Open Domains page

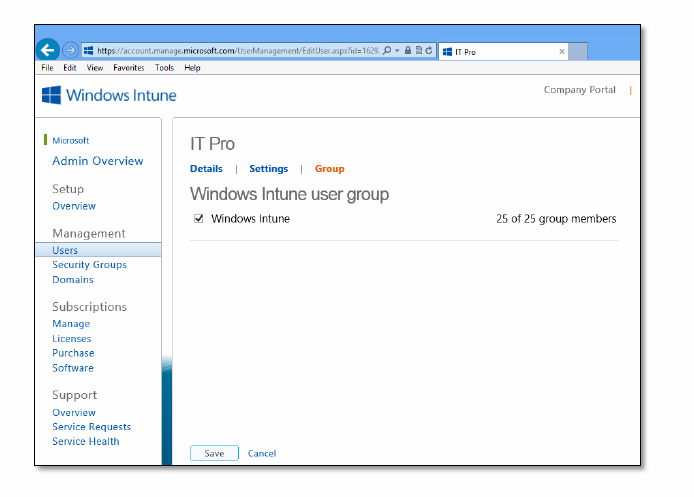click(73, 280)
